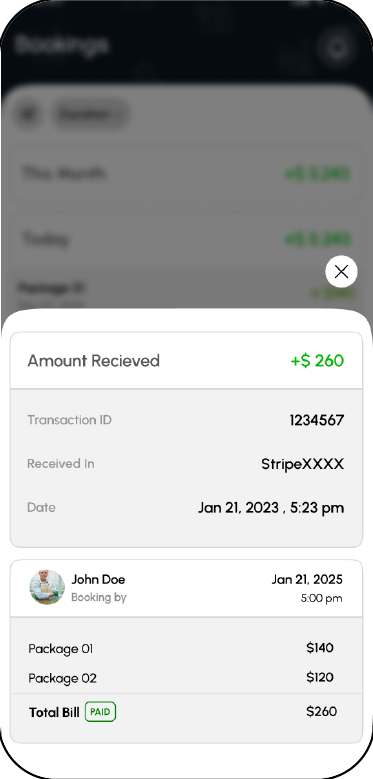The width and height of the screenshot is (373, 779).
Task: Open the blurred settings gear icon
Action: coord(337,47)
